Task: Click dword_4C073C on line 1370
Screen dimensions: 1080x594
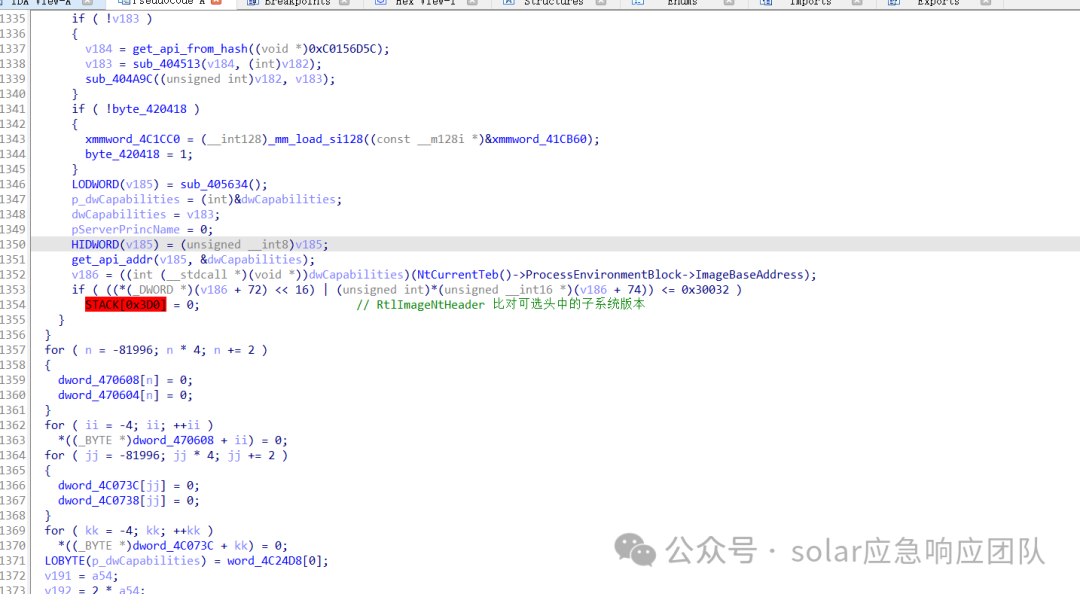Action: point(173,546)
